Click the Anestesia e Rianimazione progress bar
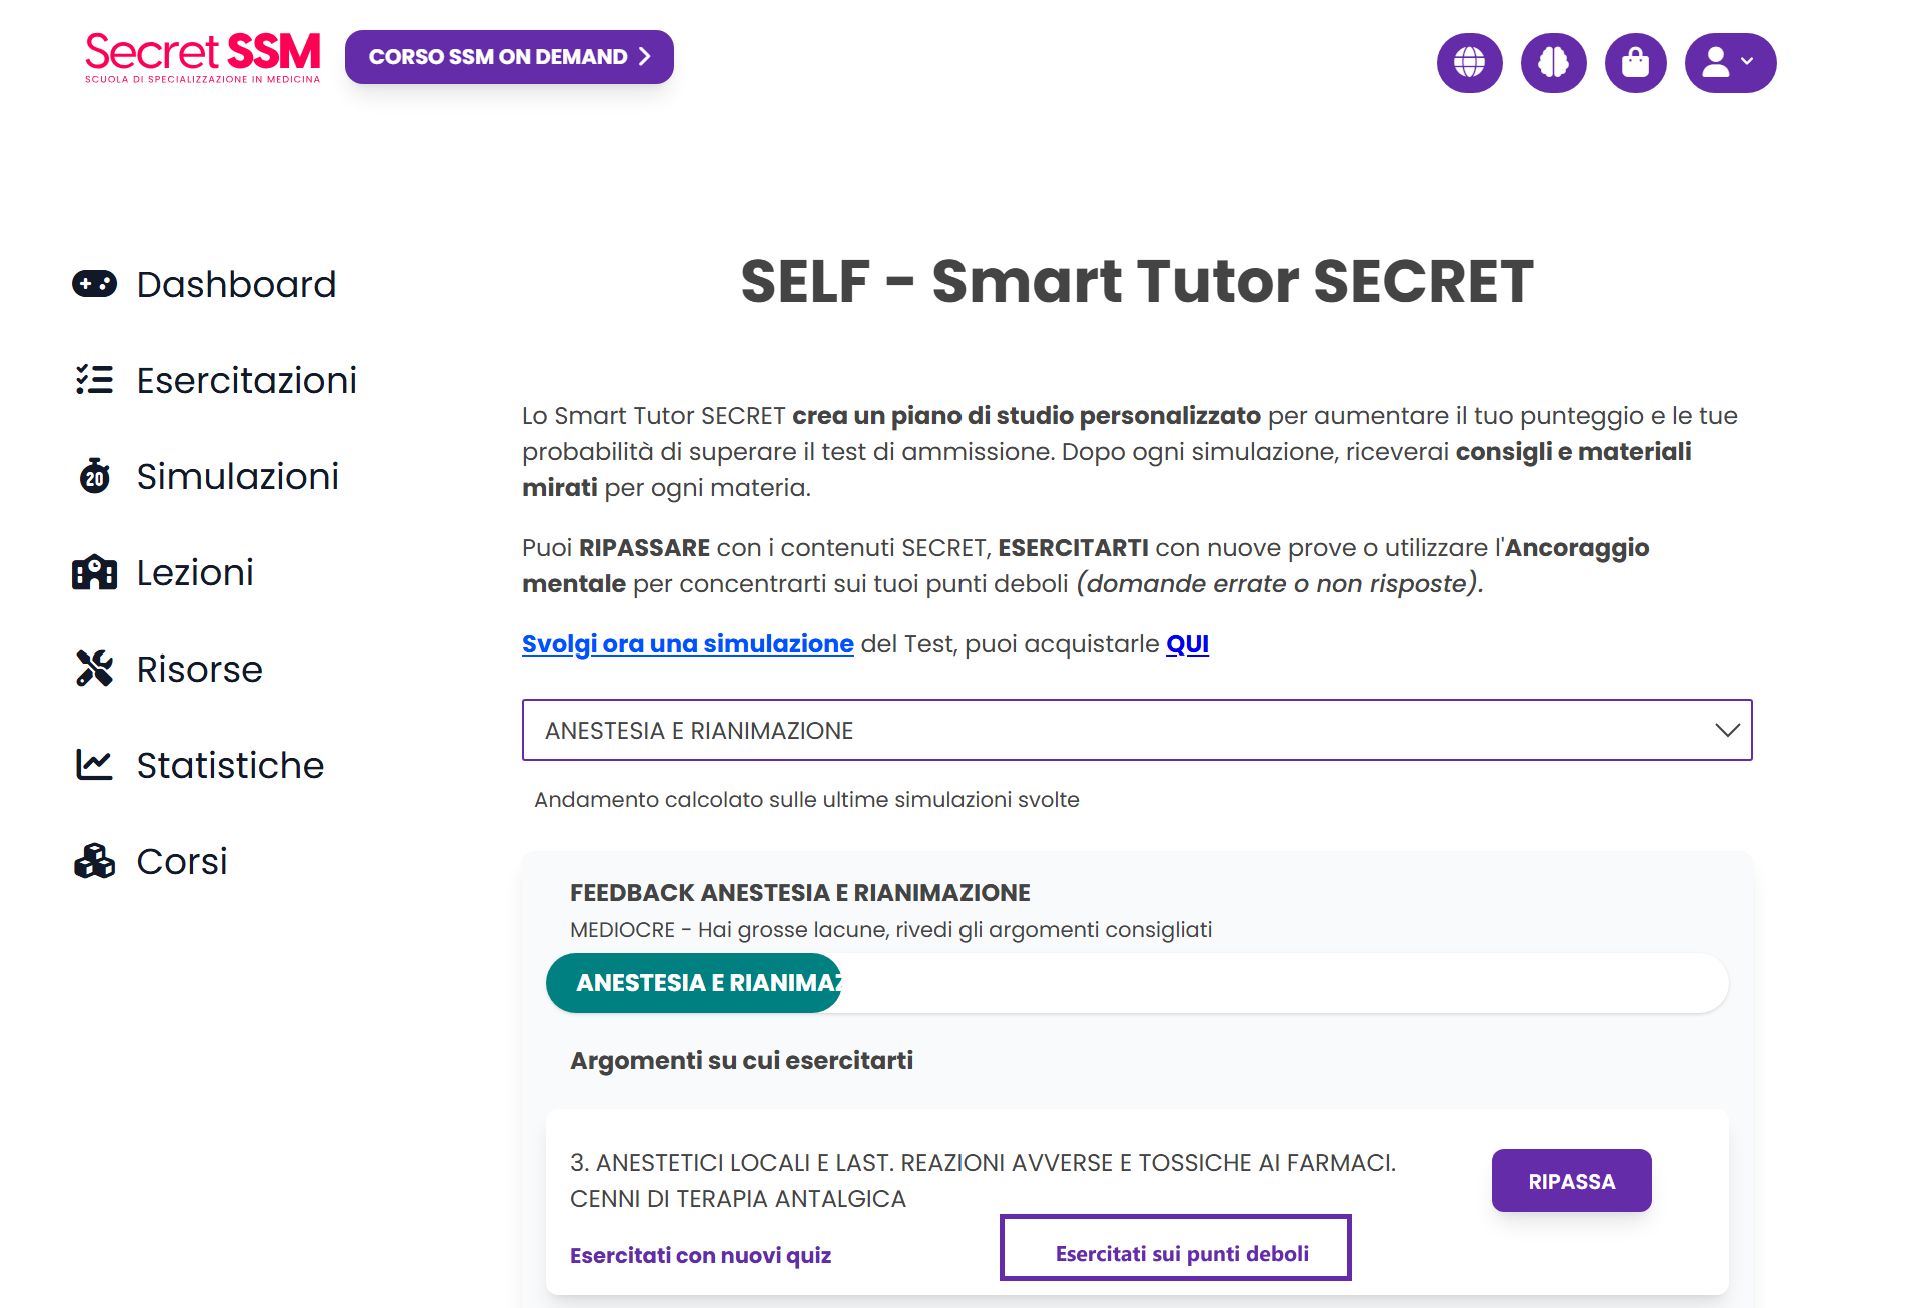 [x=1136, y=983]
